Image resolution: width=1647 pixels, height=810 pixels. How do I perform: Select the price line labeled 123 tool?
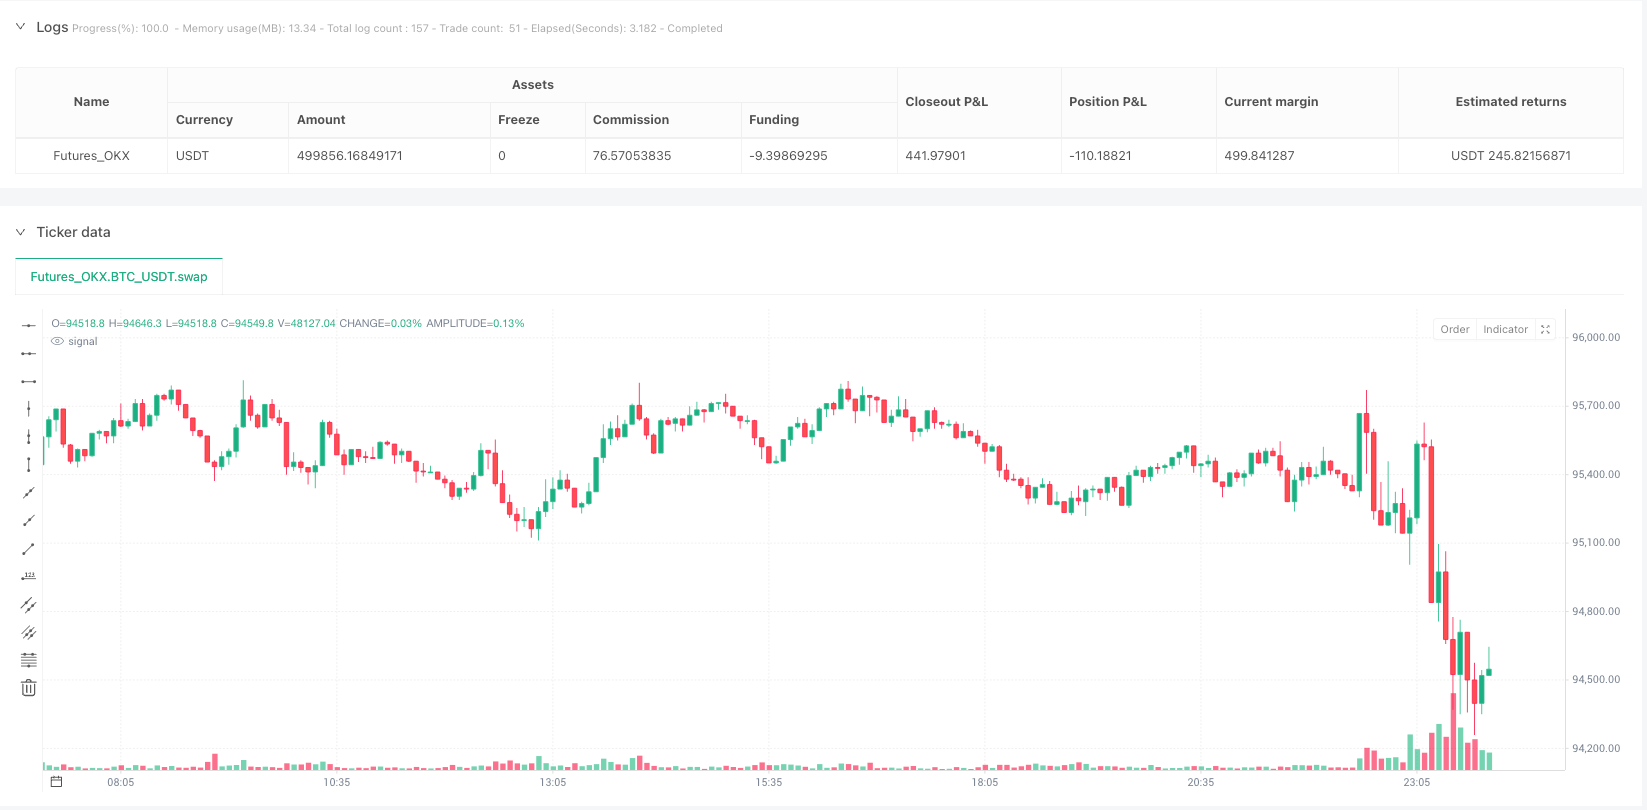point(29,576)
